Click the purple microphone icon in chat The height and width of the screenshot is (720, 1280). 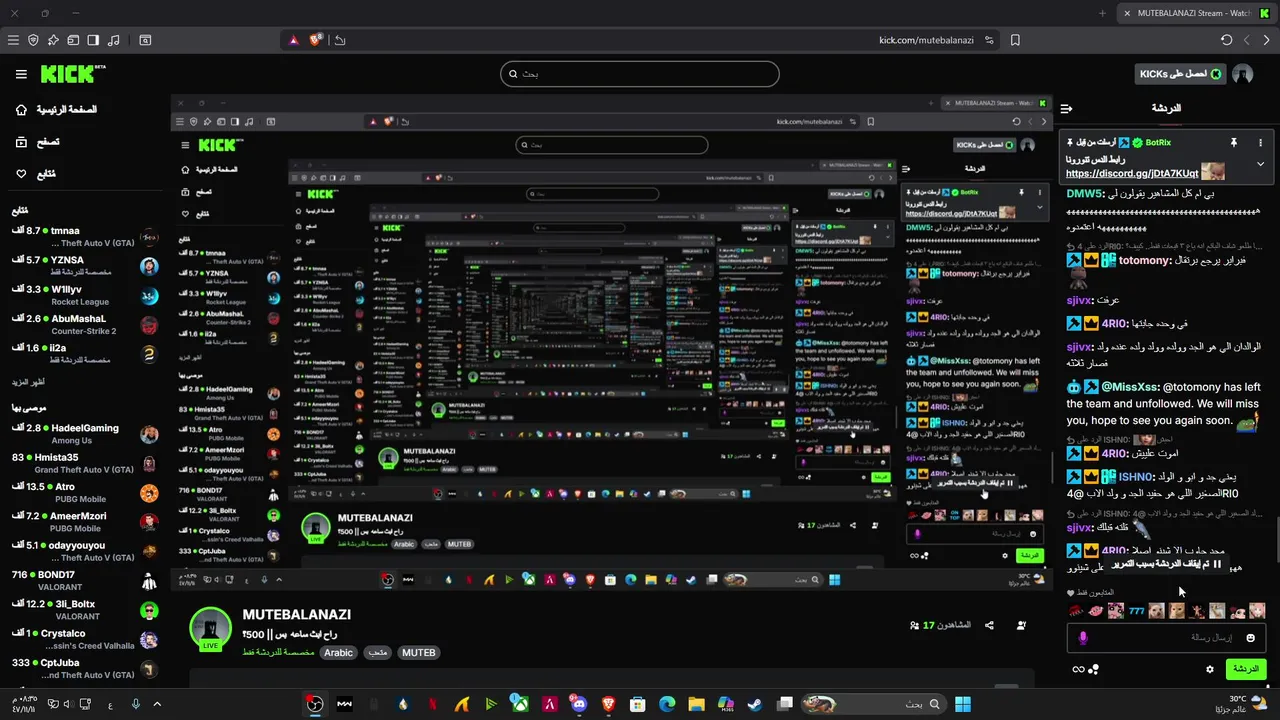[x=1083, y=638]
